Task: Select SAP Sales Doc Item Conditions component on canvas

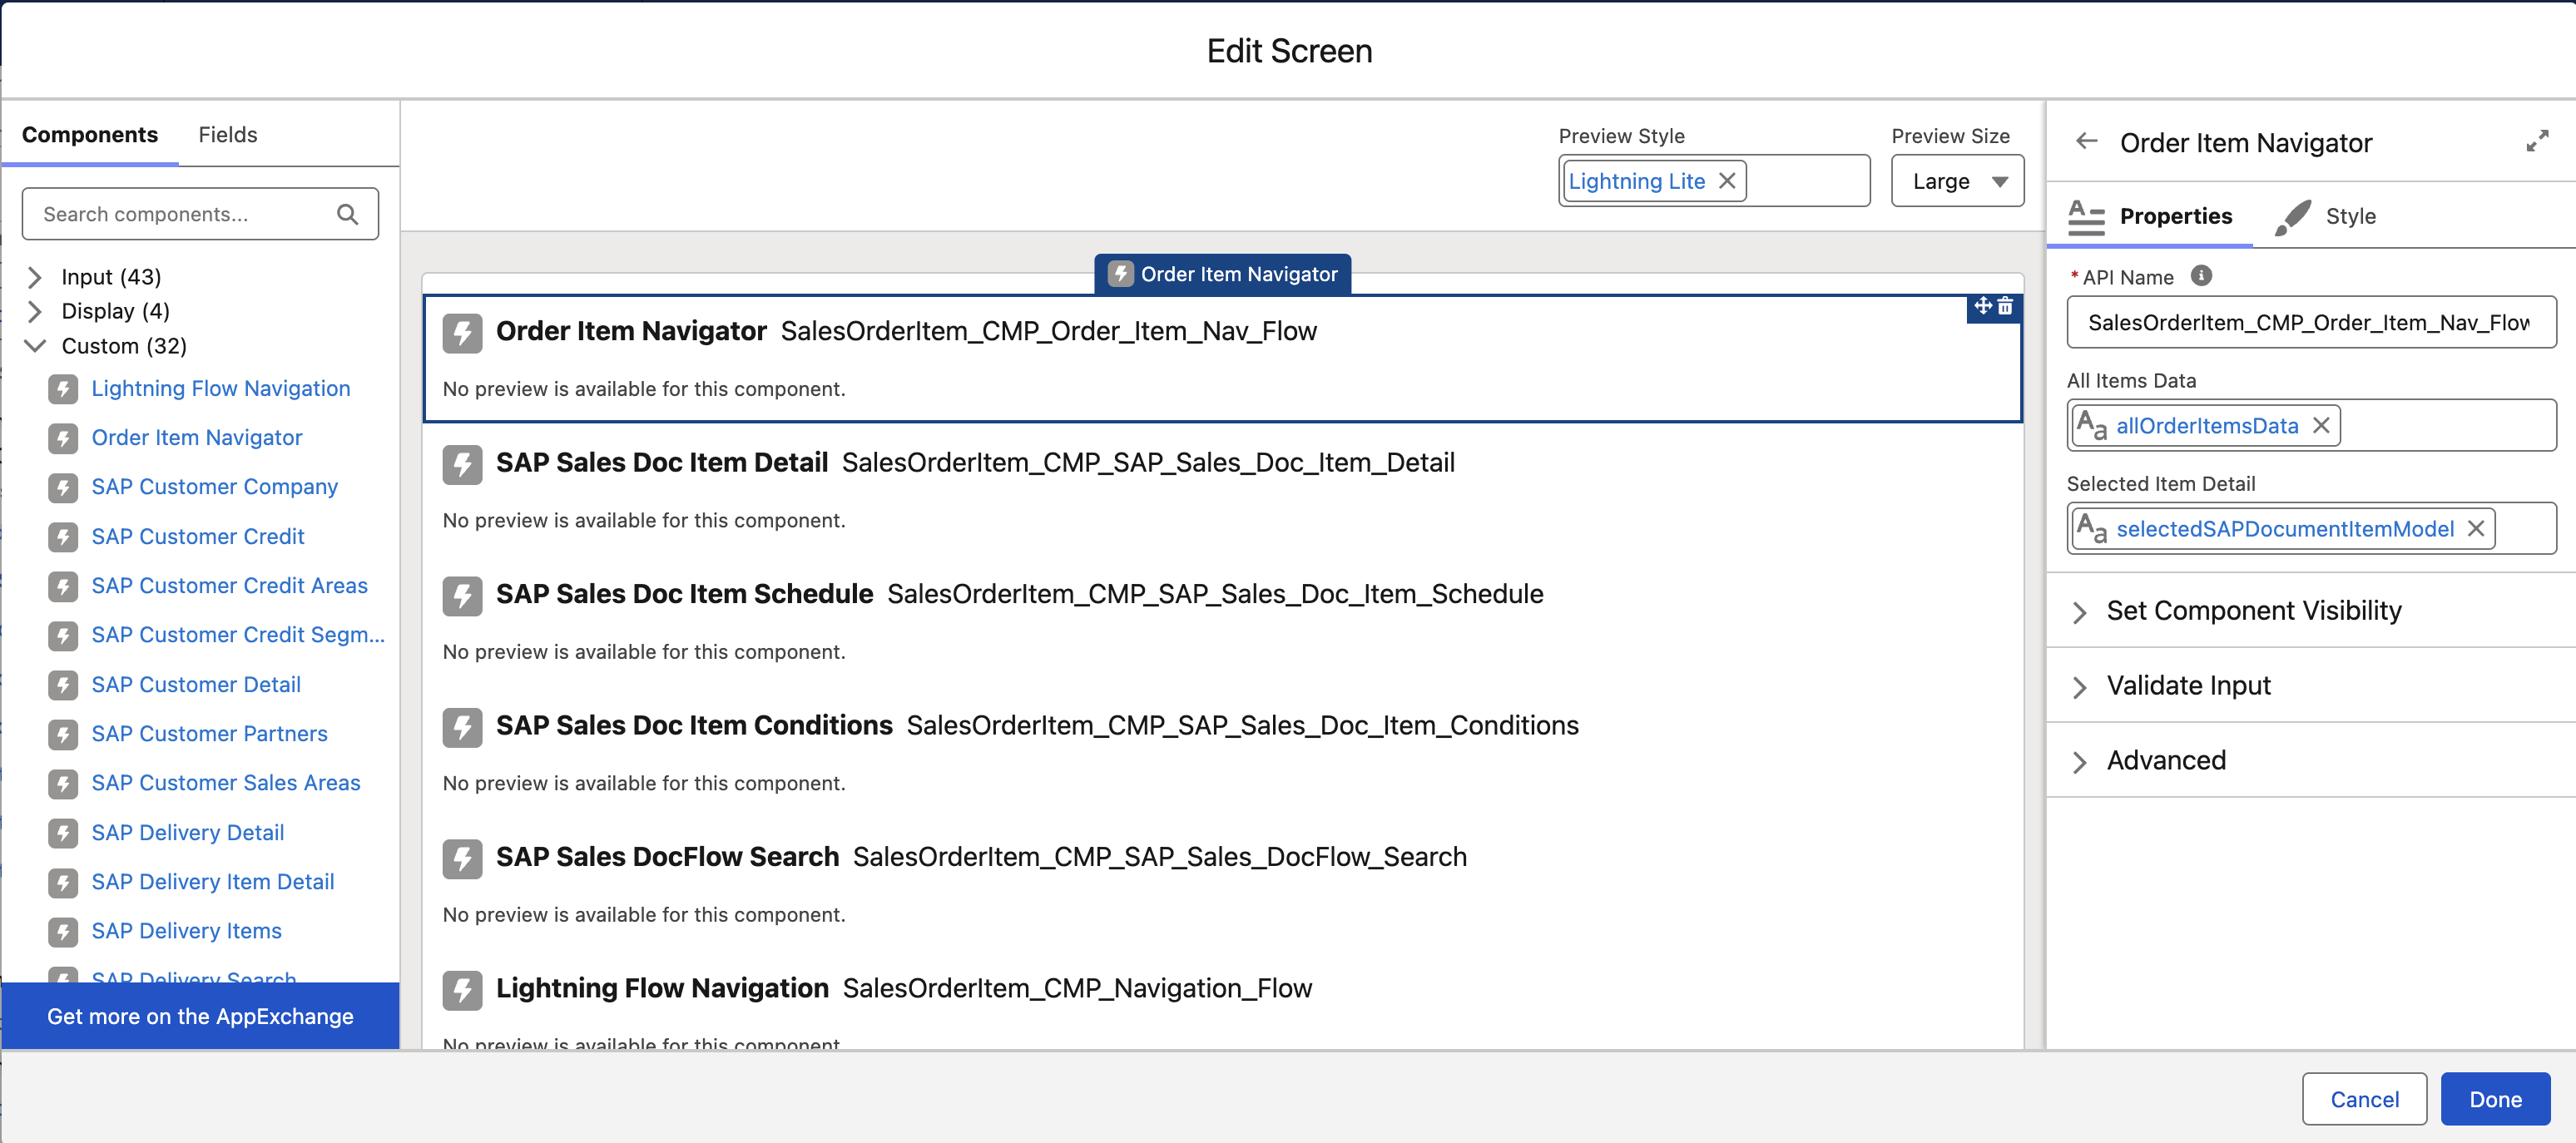Action: coord(1222,752)
